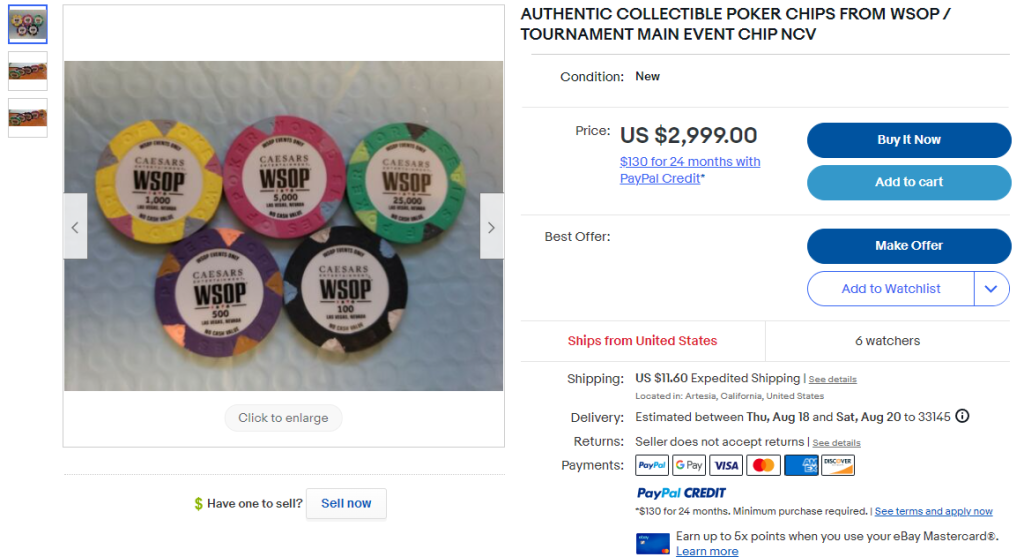Click the eBay Mastercard card image
This screenshot has width=1024, height=557.
click(652, 543)
